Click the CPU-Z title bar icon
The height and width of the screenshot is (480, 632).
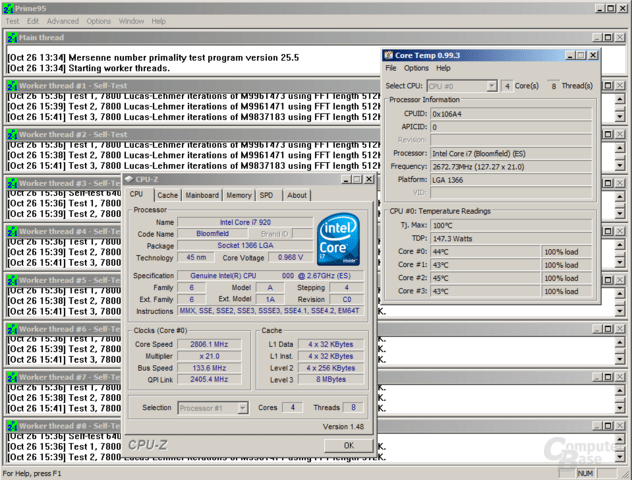tap(129, 179)
